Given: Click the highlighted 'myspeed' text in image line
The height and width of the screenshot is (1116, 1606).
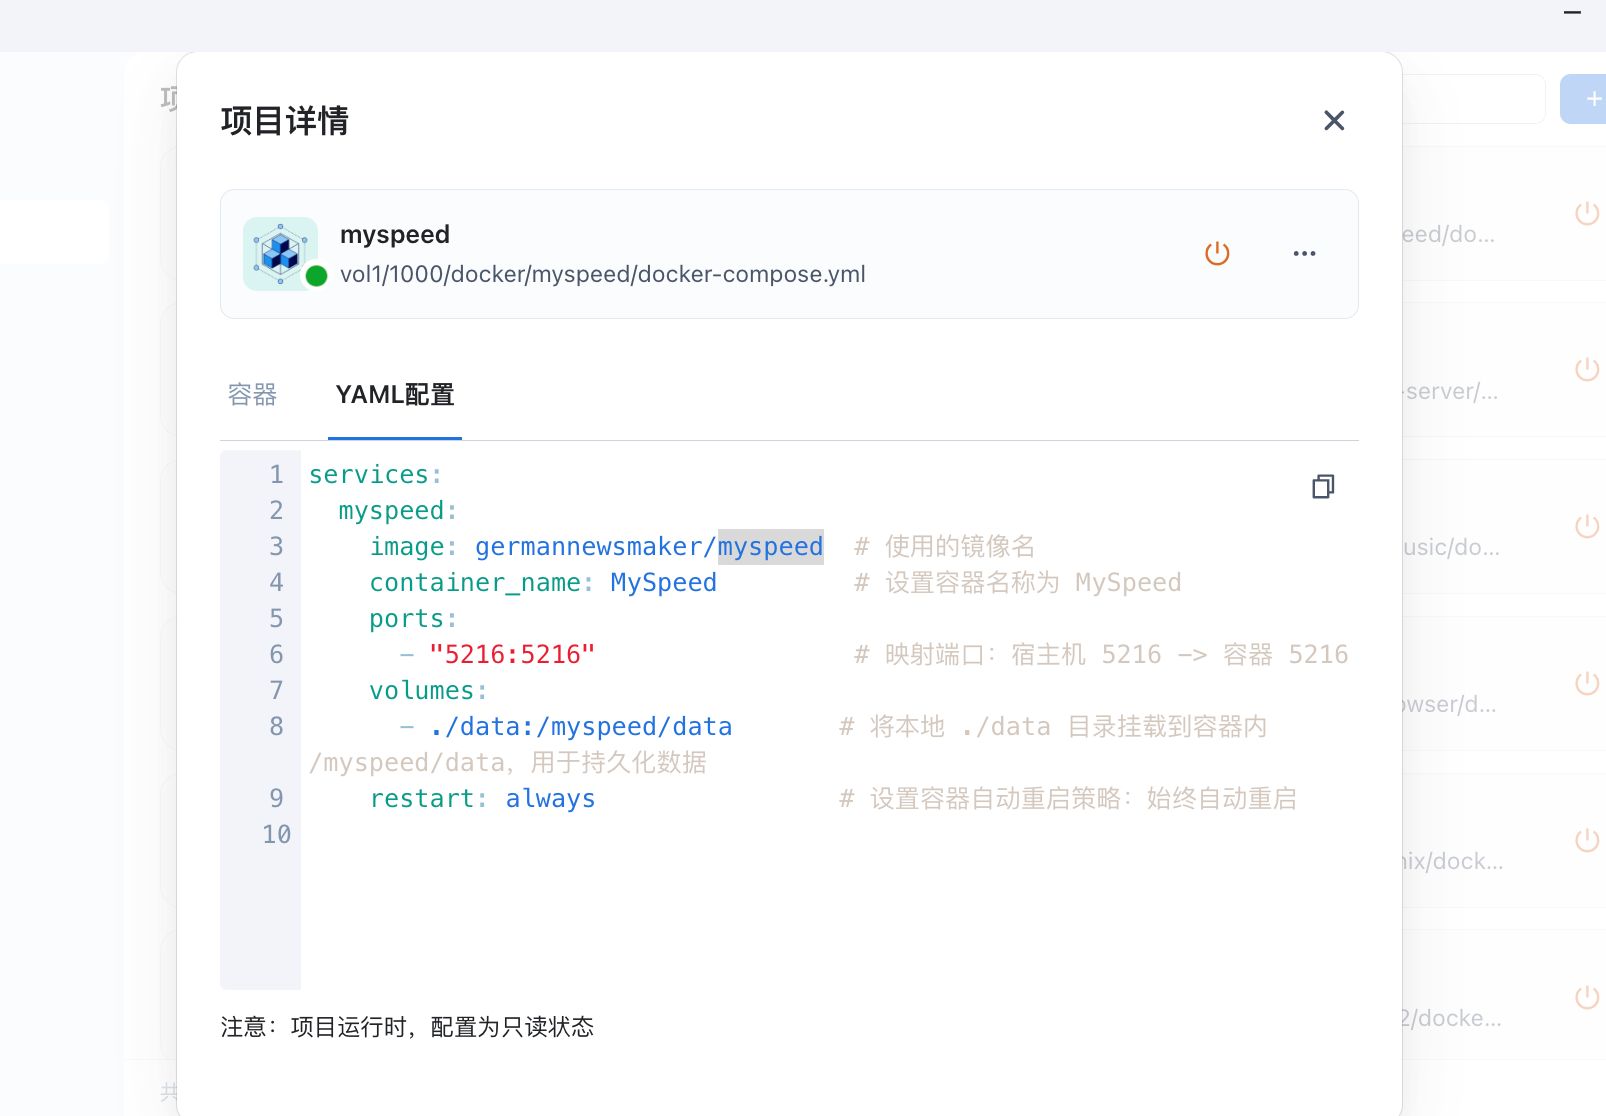Looking at the screenshot, I should [x=770, y=547].
